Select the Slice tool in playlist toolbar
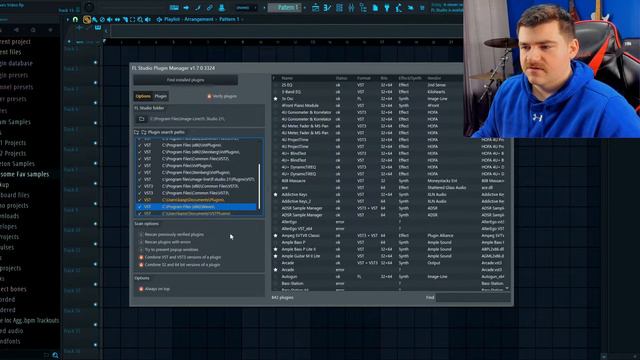 pyautogui.click(x=125, y=19)
